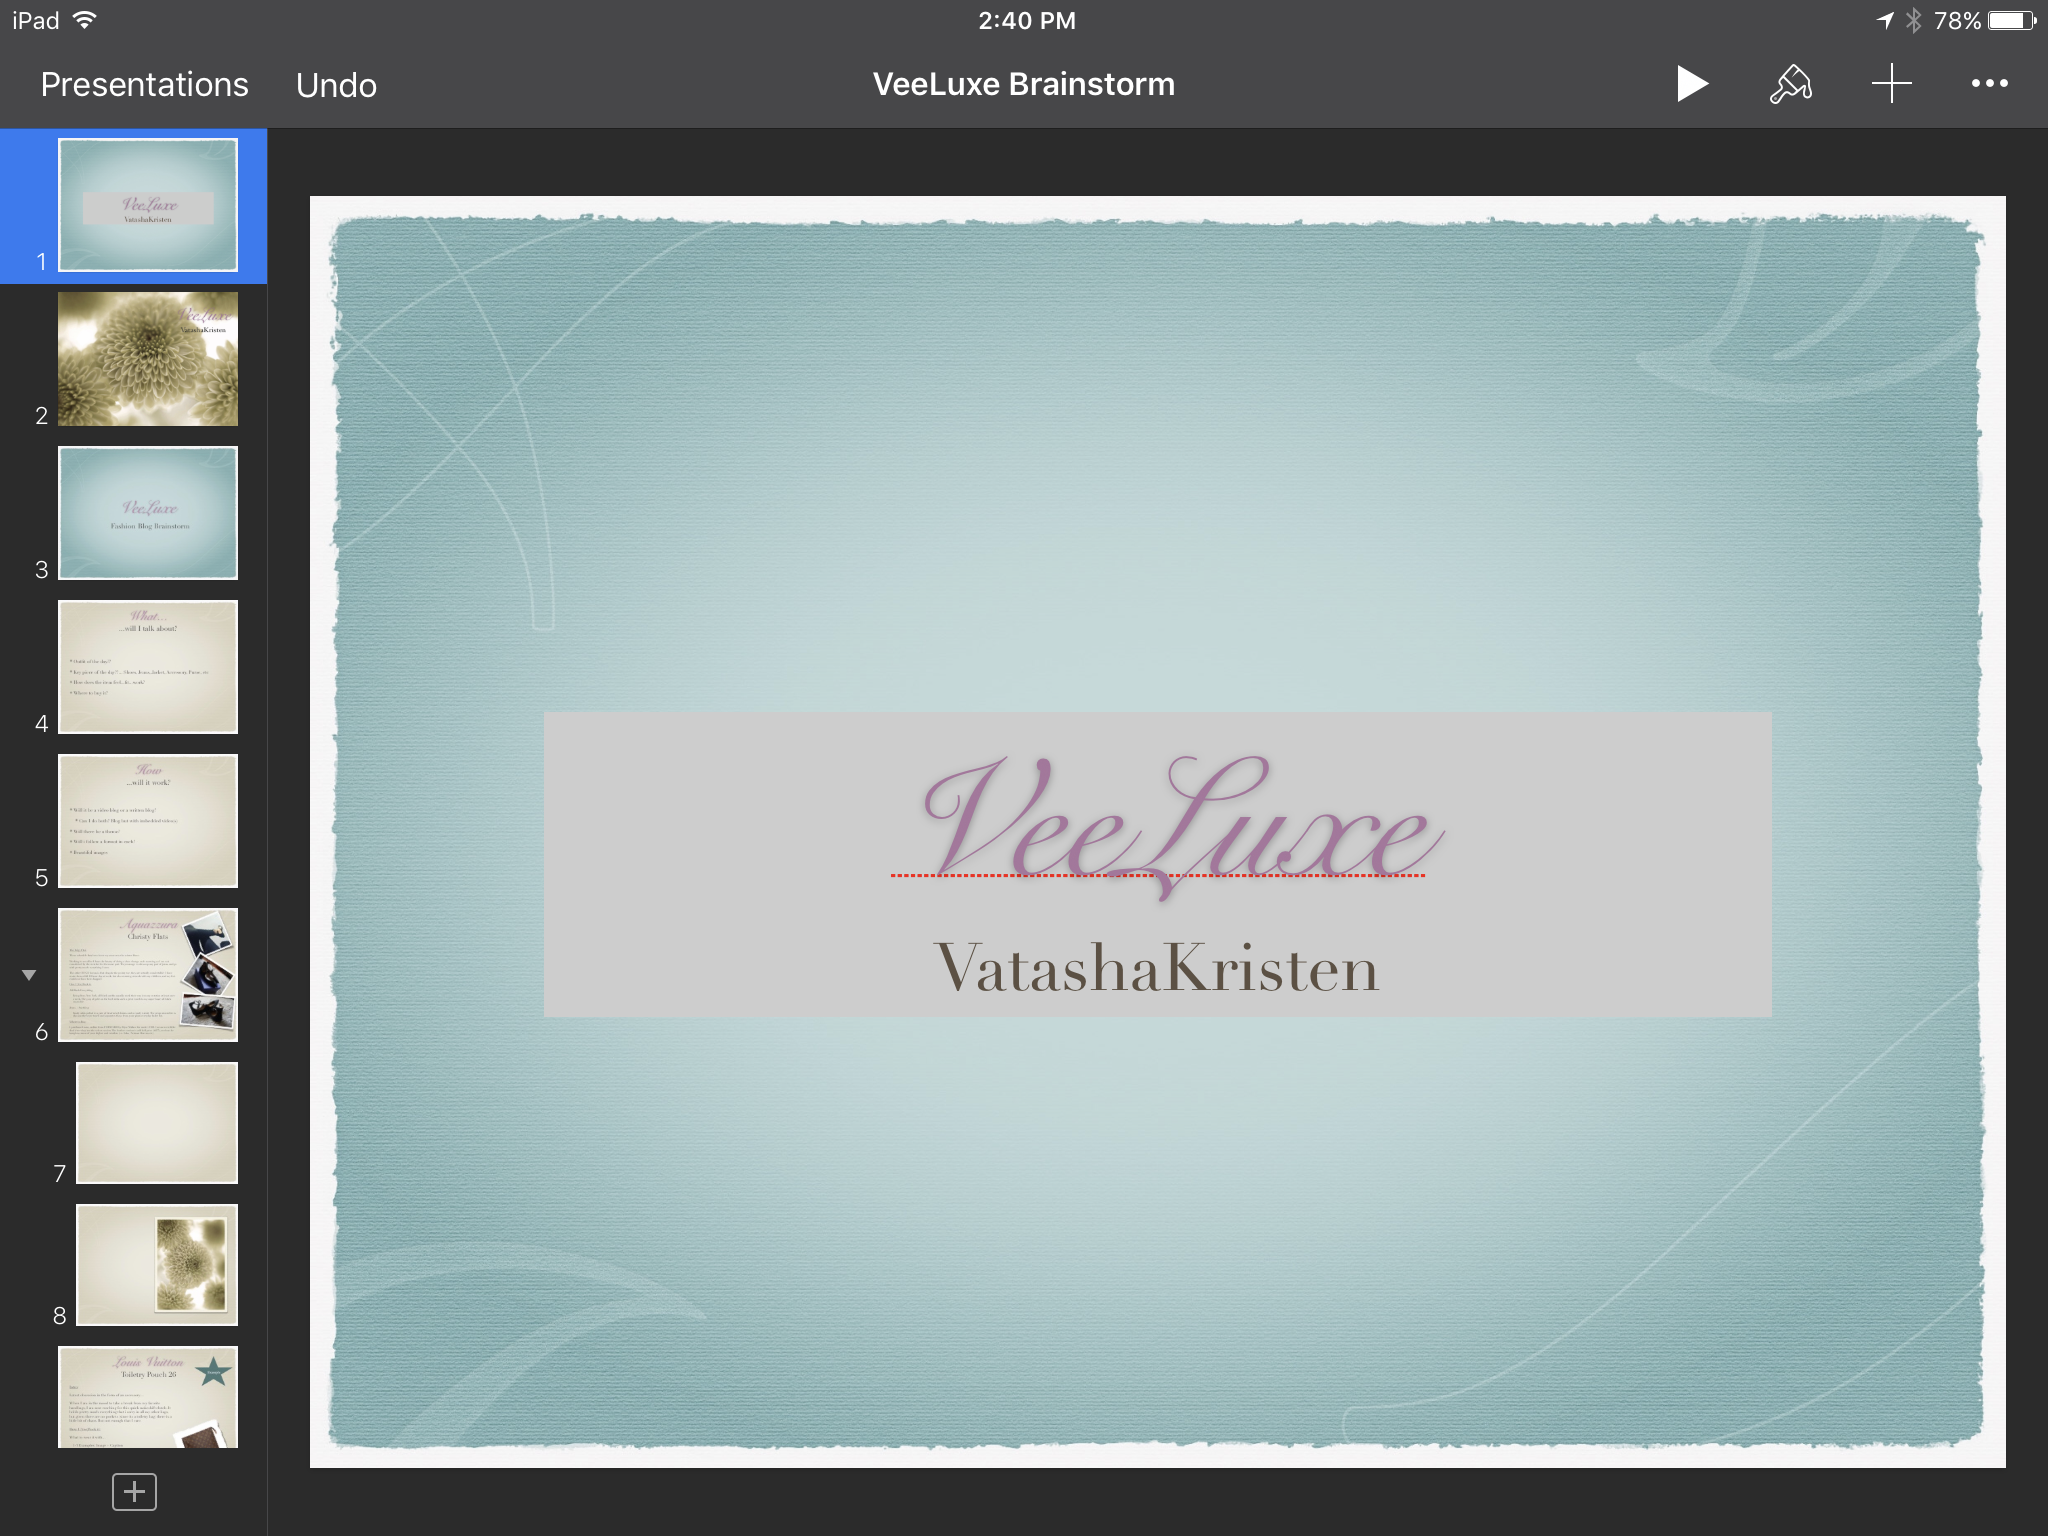Screen dimensions: 2048x1536
Task: Open slide 5 'How' thumbnail
Action: [x=148, y=821]
